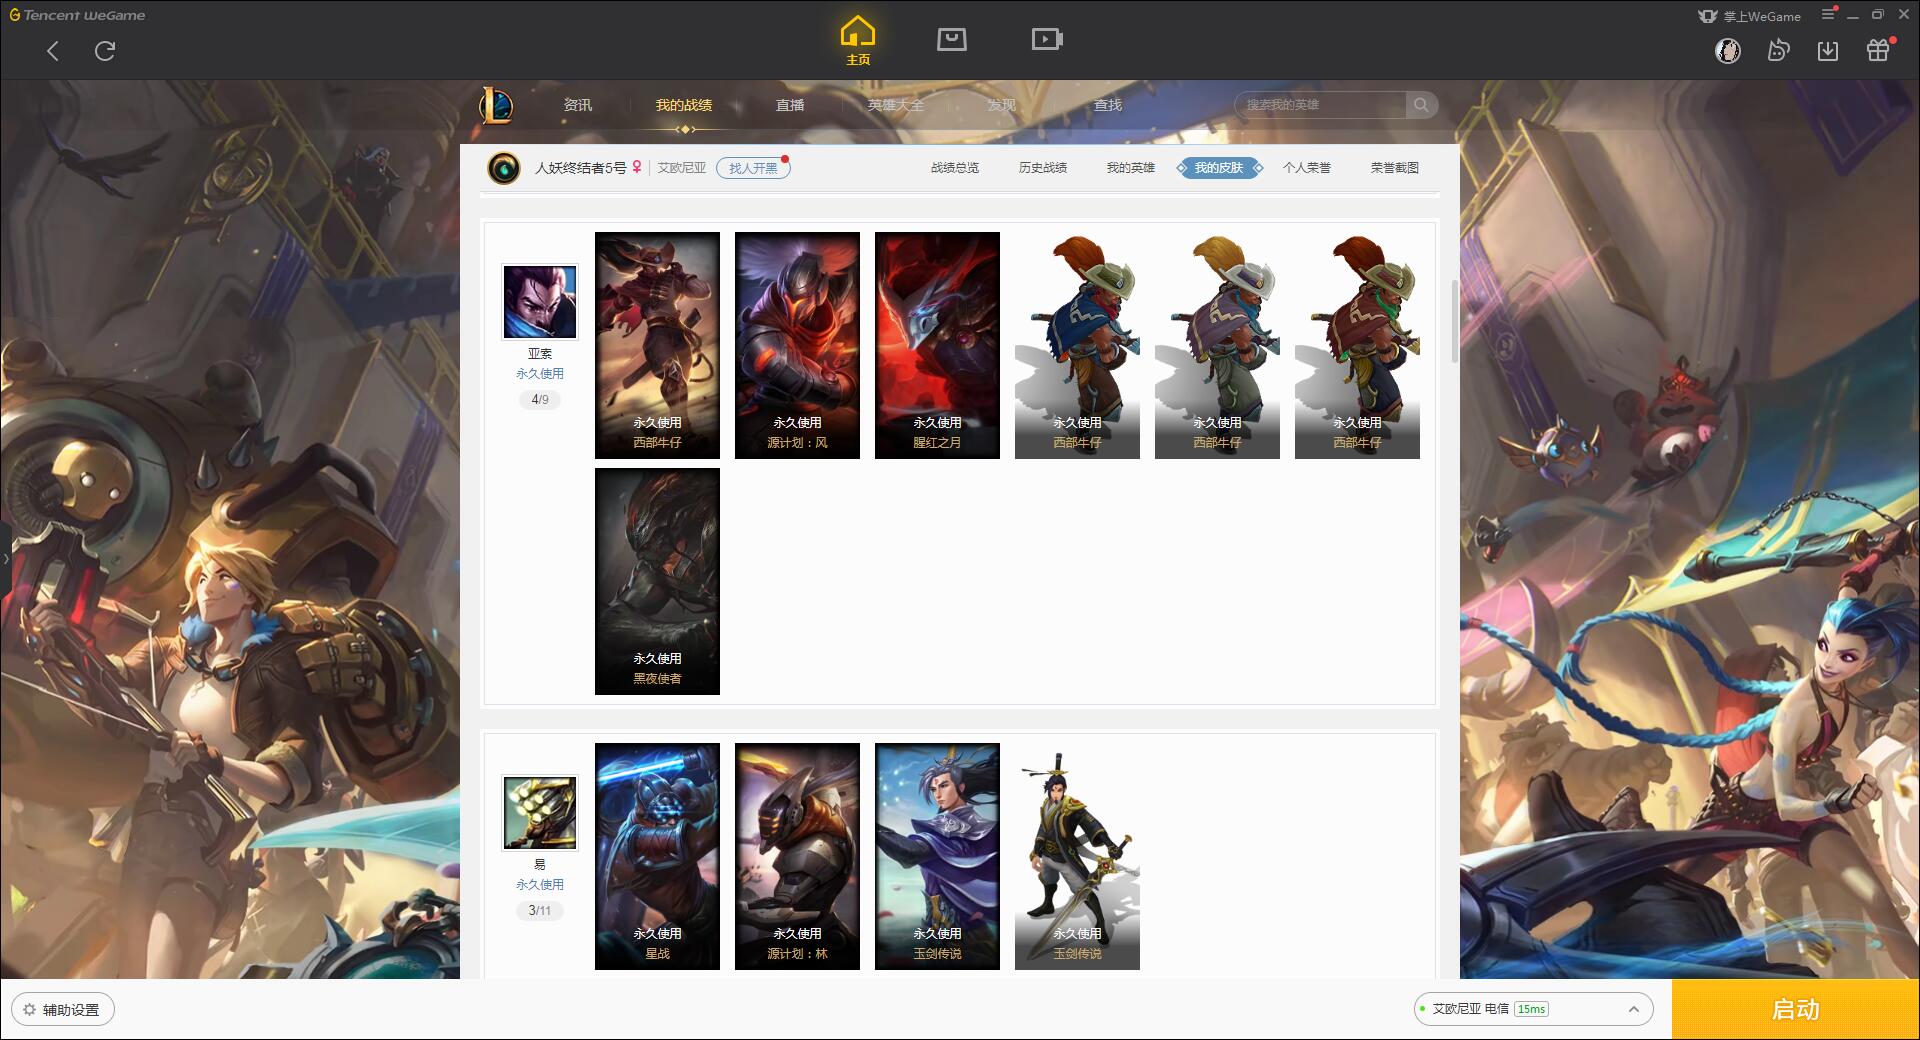
Task: Refresh the page with reload icon
Action: (x=105, y=51)
